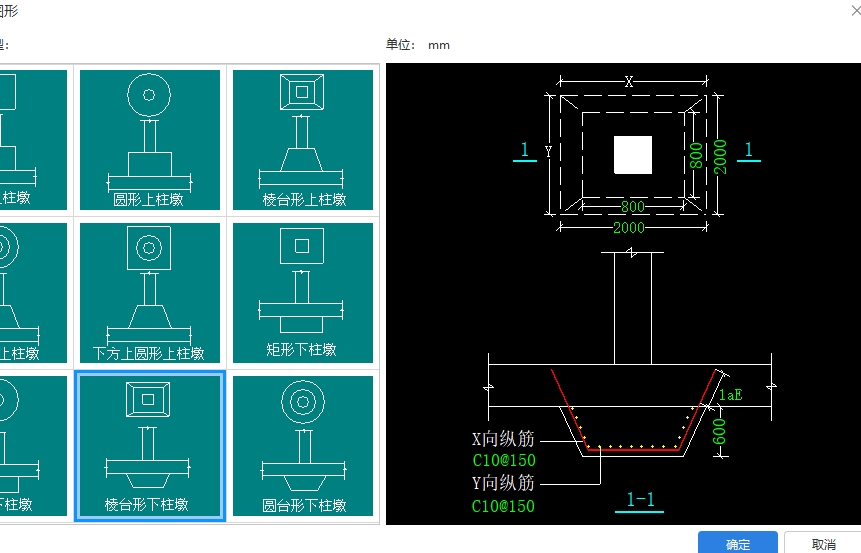Click the Y向纵筋 label
This screenshot has height=553, width=861.
point(503,483)
